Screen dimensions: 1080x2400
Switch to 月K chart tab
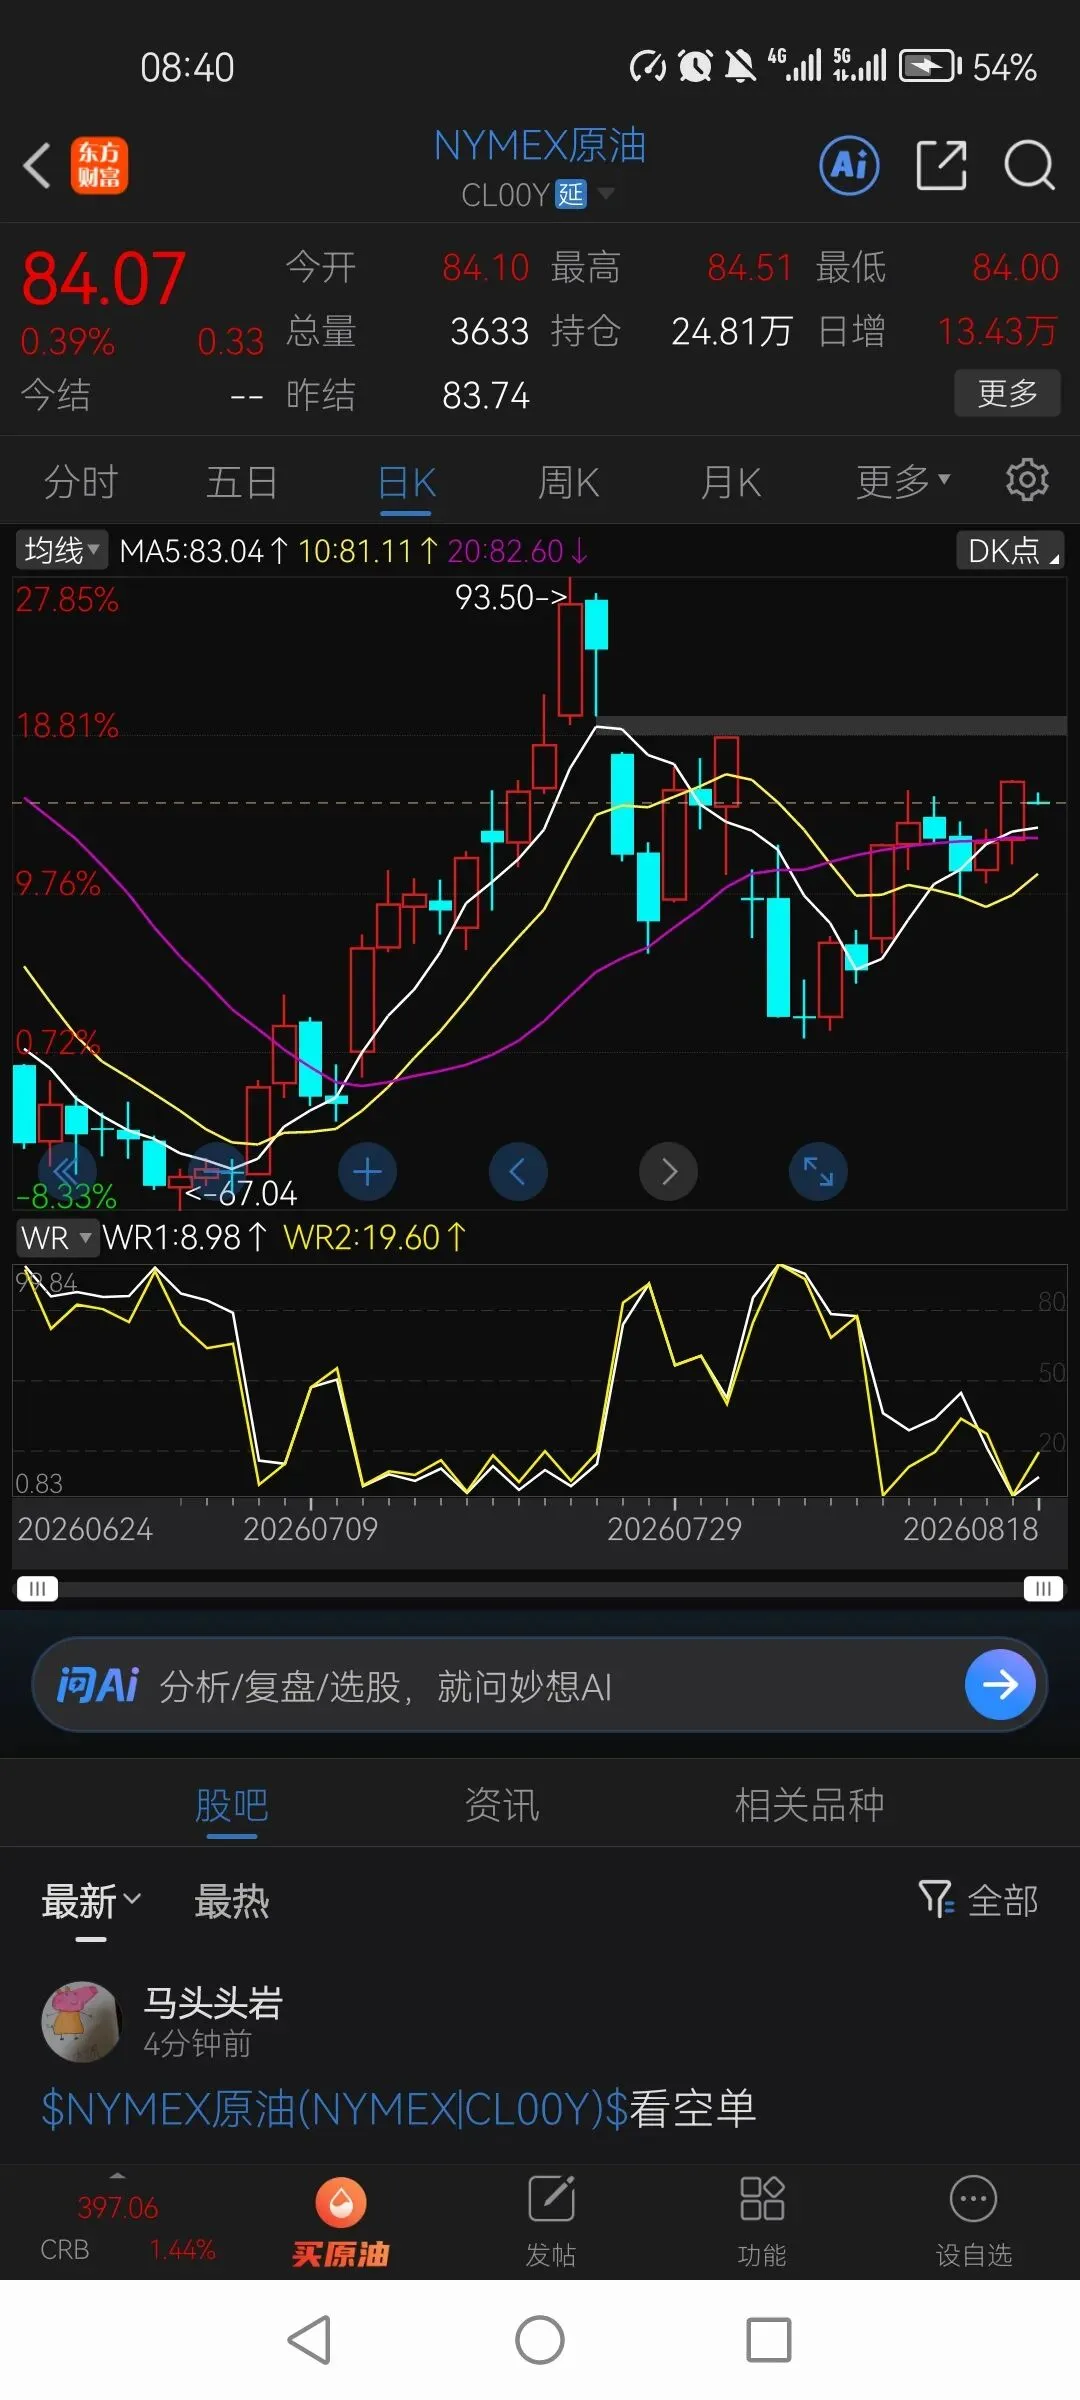click(x=730, y=483)
